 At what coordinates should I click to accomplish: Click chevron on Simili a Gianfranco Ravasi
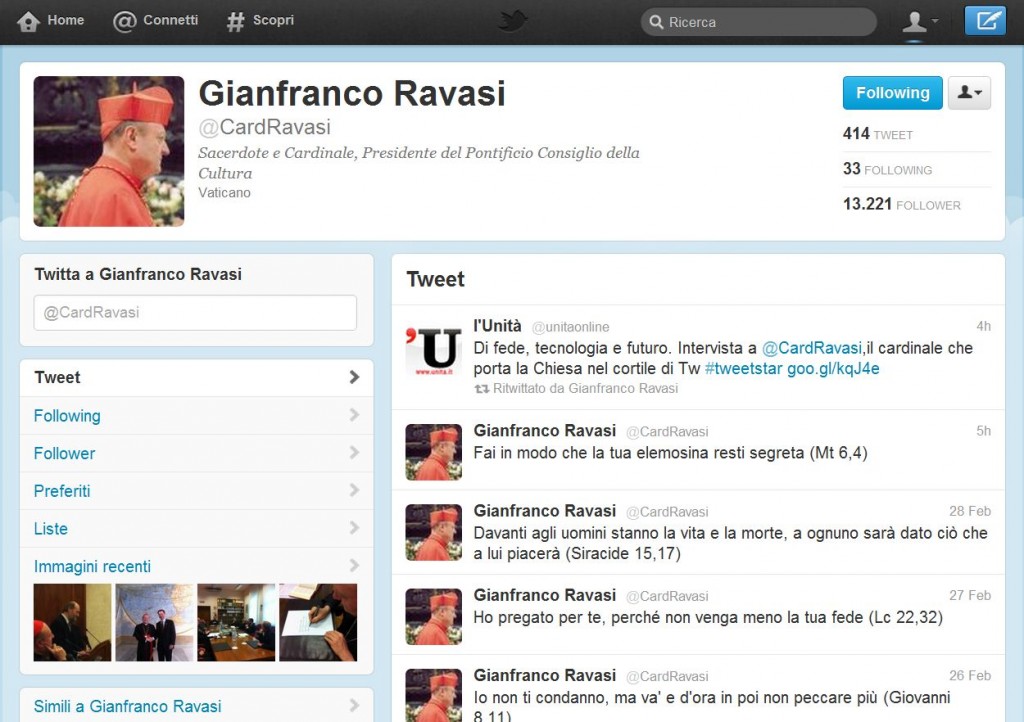coord(354,706)
